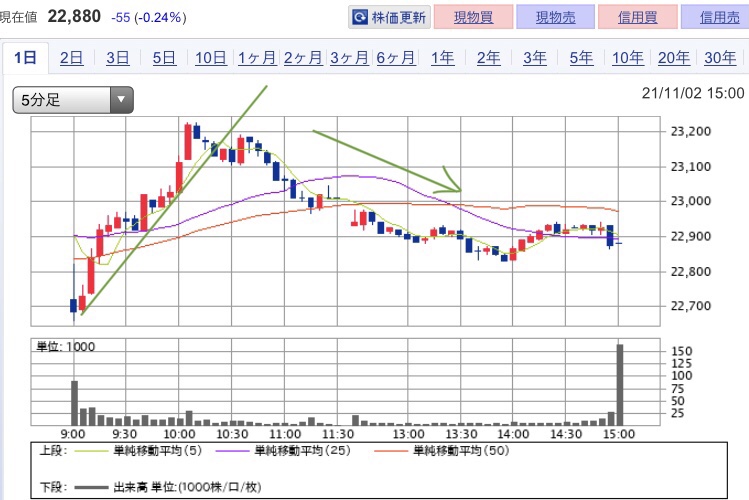The image size is (749, 500).
Task: Click the 9:00 opening volume bar
Action: click(75, 403)
